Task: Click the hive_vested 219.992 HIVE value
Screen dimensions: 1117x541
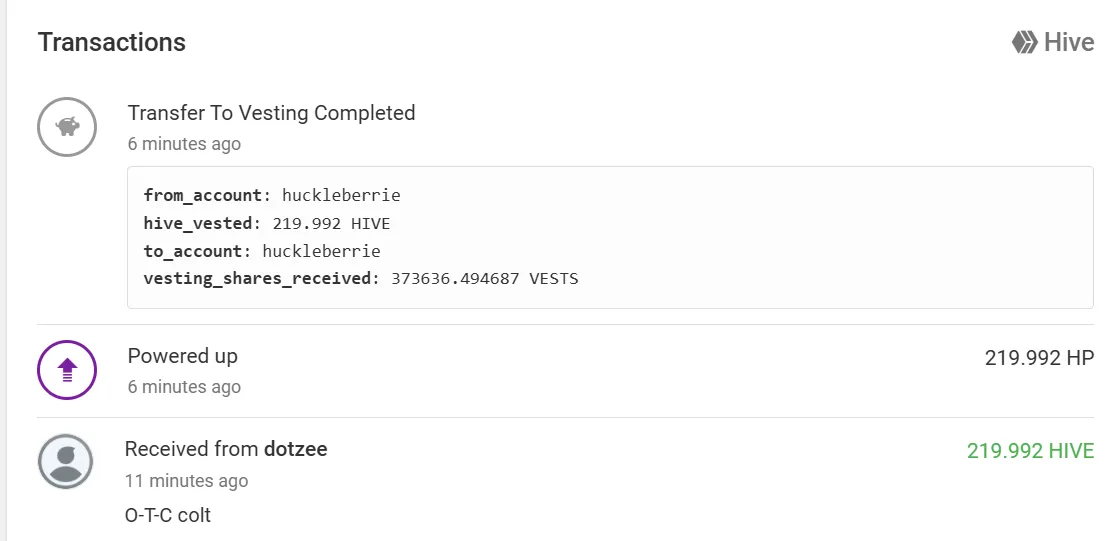Action: (331, 223)
